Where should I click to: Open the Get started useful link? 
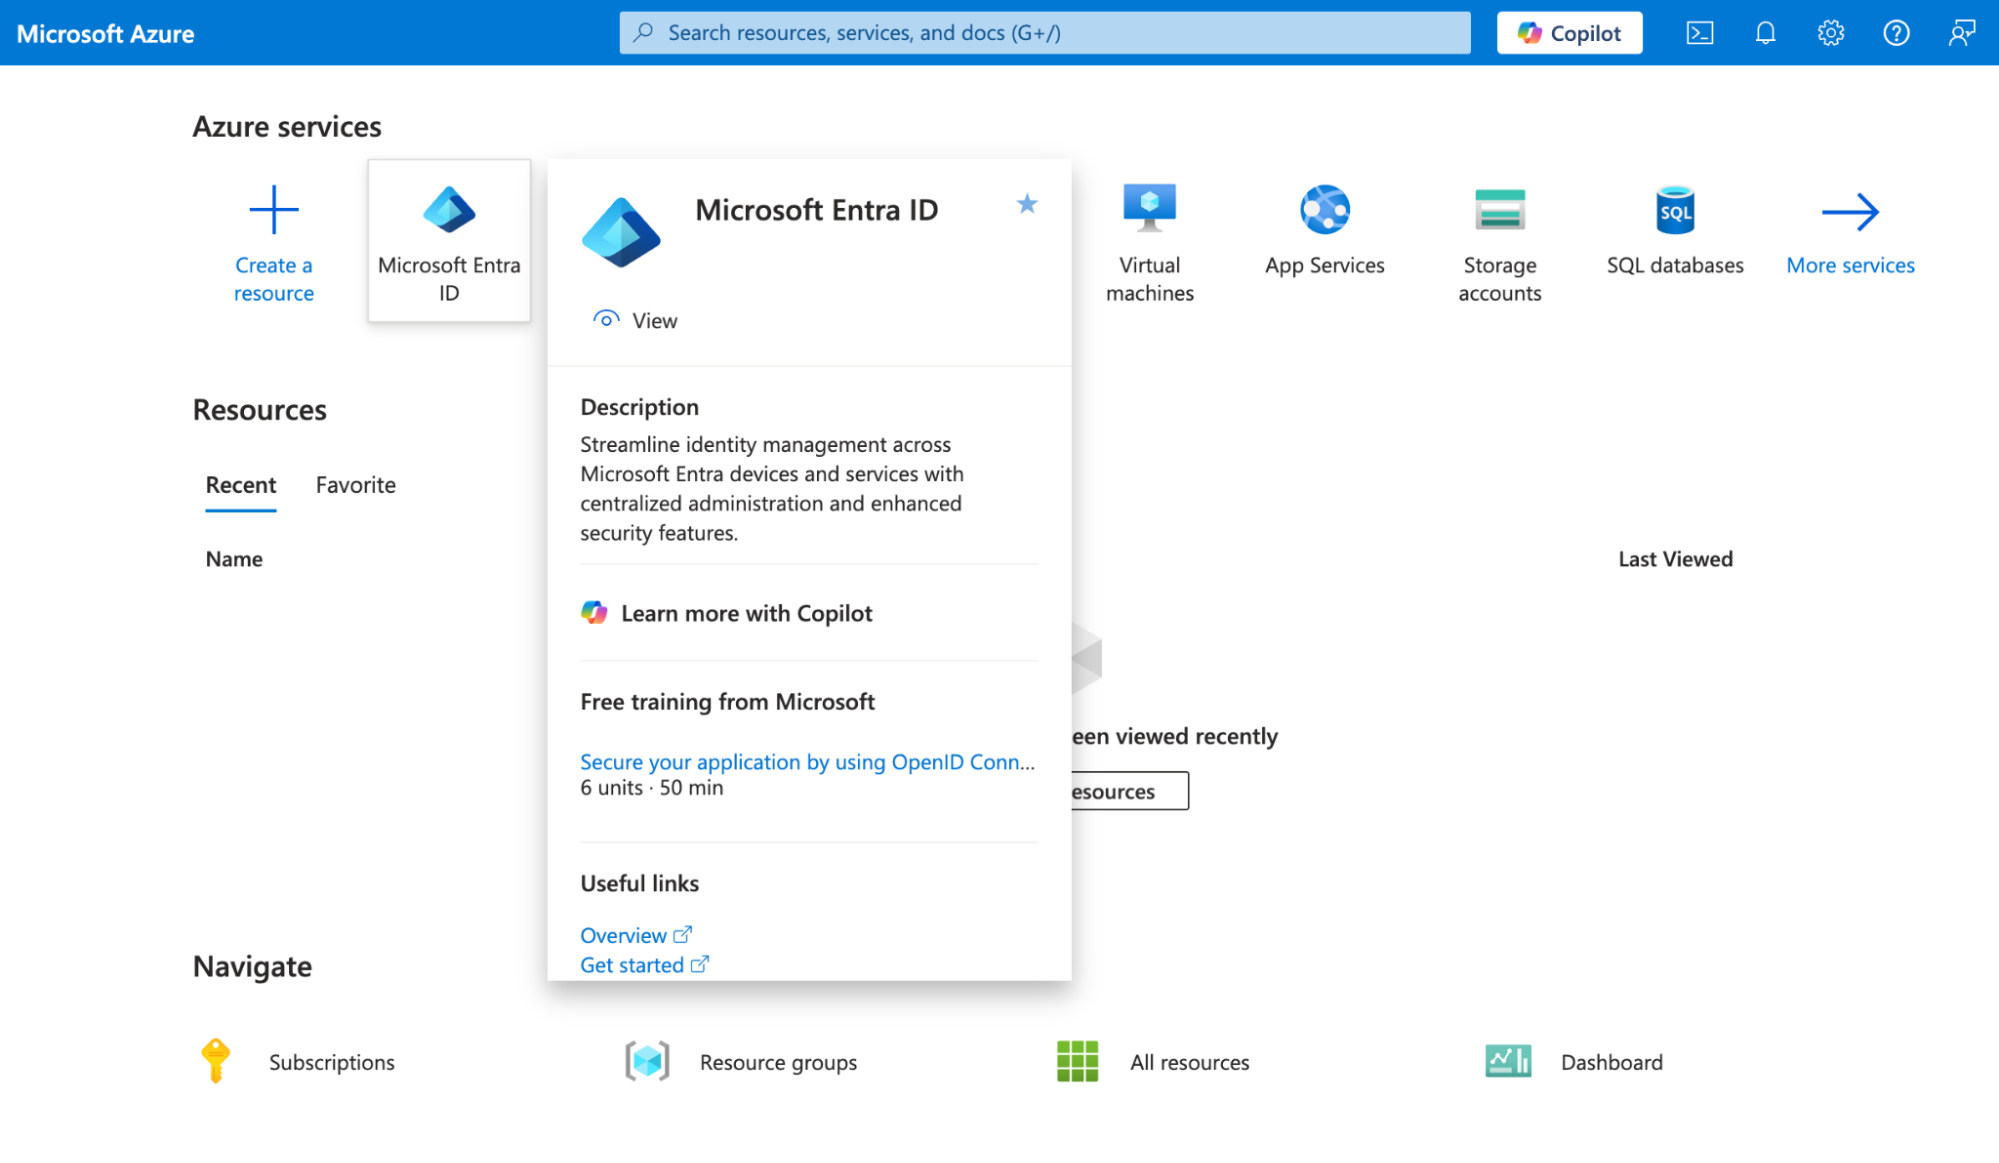[632, 965]
